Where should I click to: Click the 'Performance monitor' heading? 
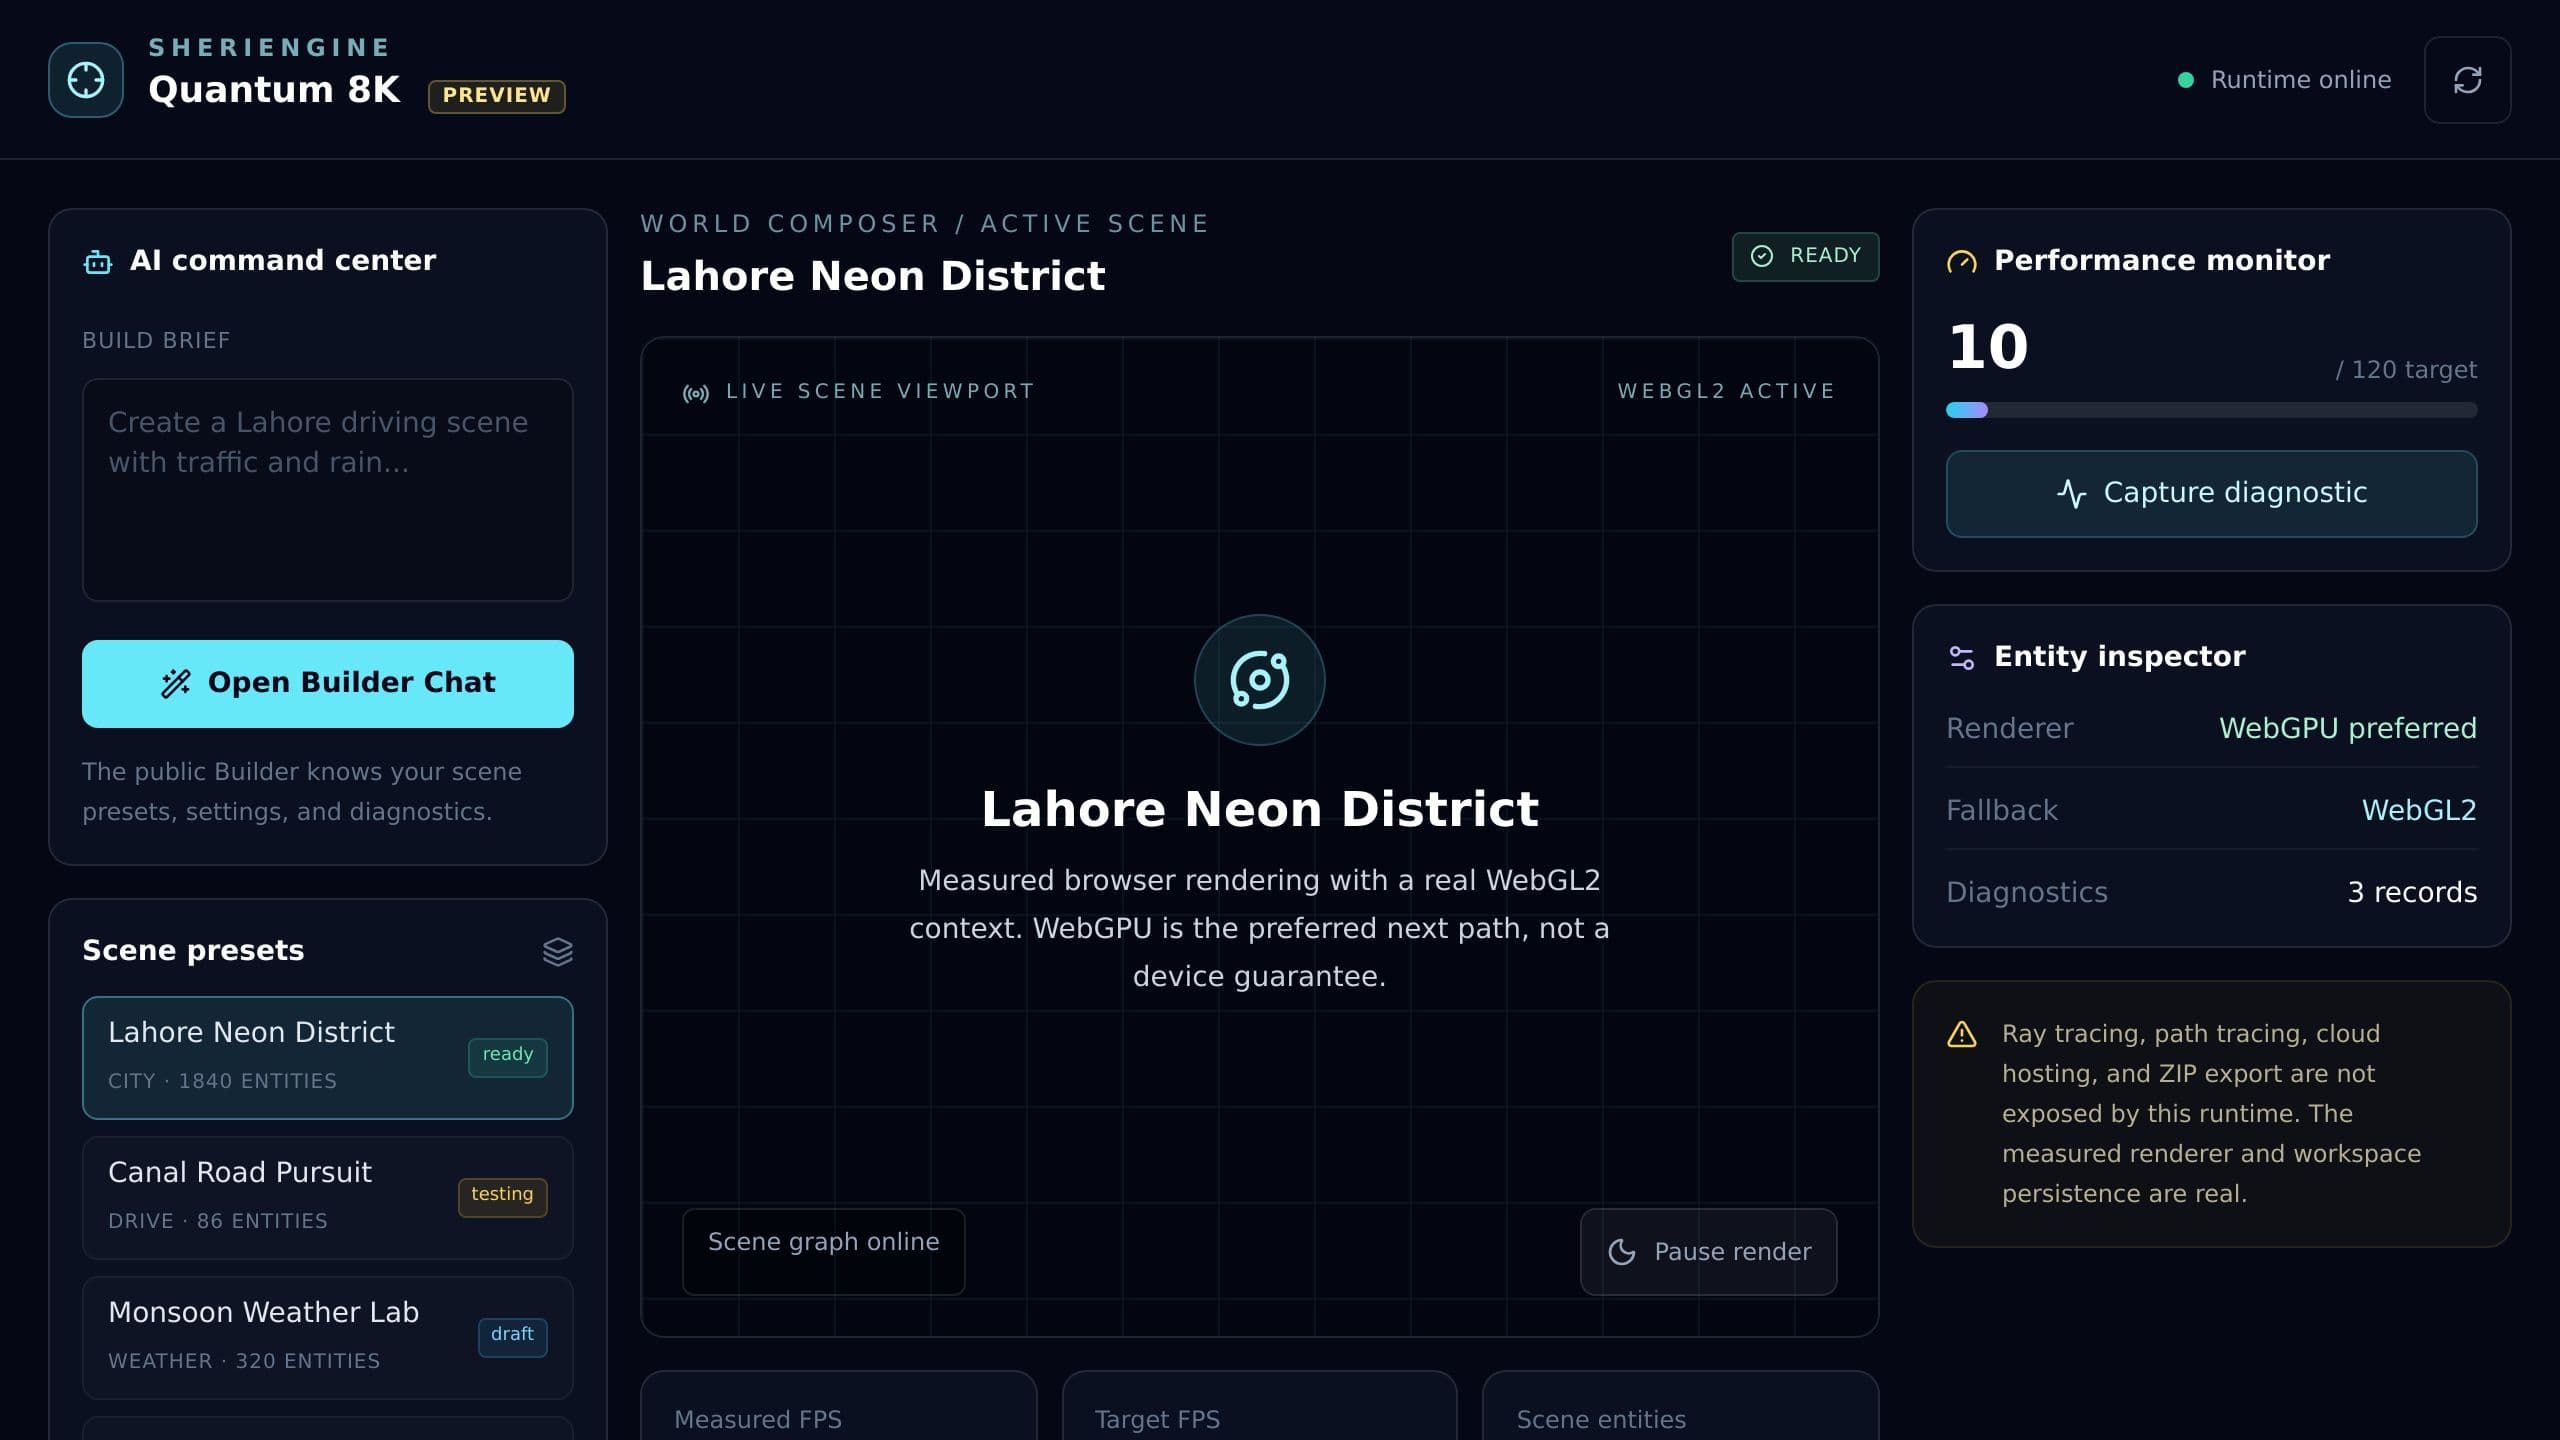coord(2162,261)
